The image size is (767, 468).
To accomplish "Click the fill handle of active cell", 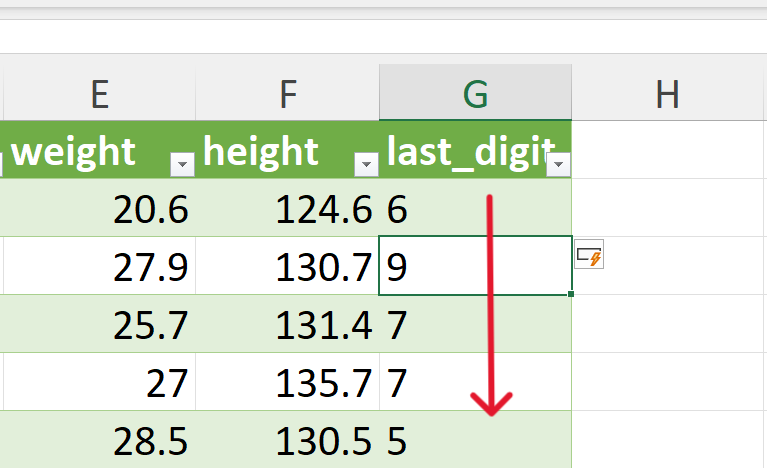I will coord(571,294).
